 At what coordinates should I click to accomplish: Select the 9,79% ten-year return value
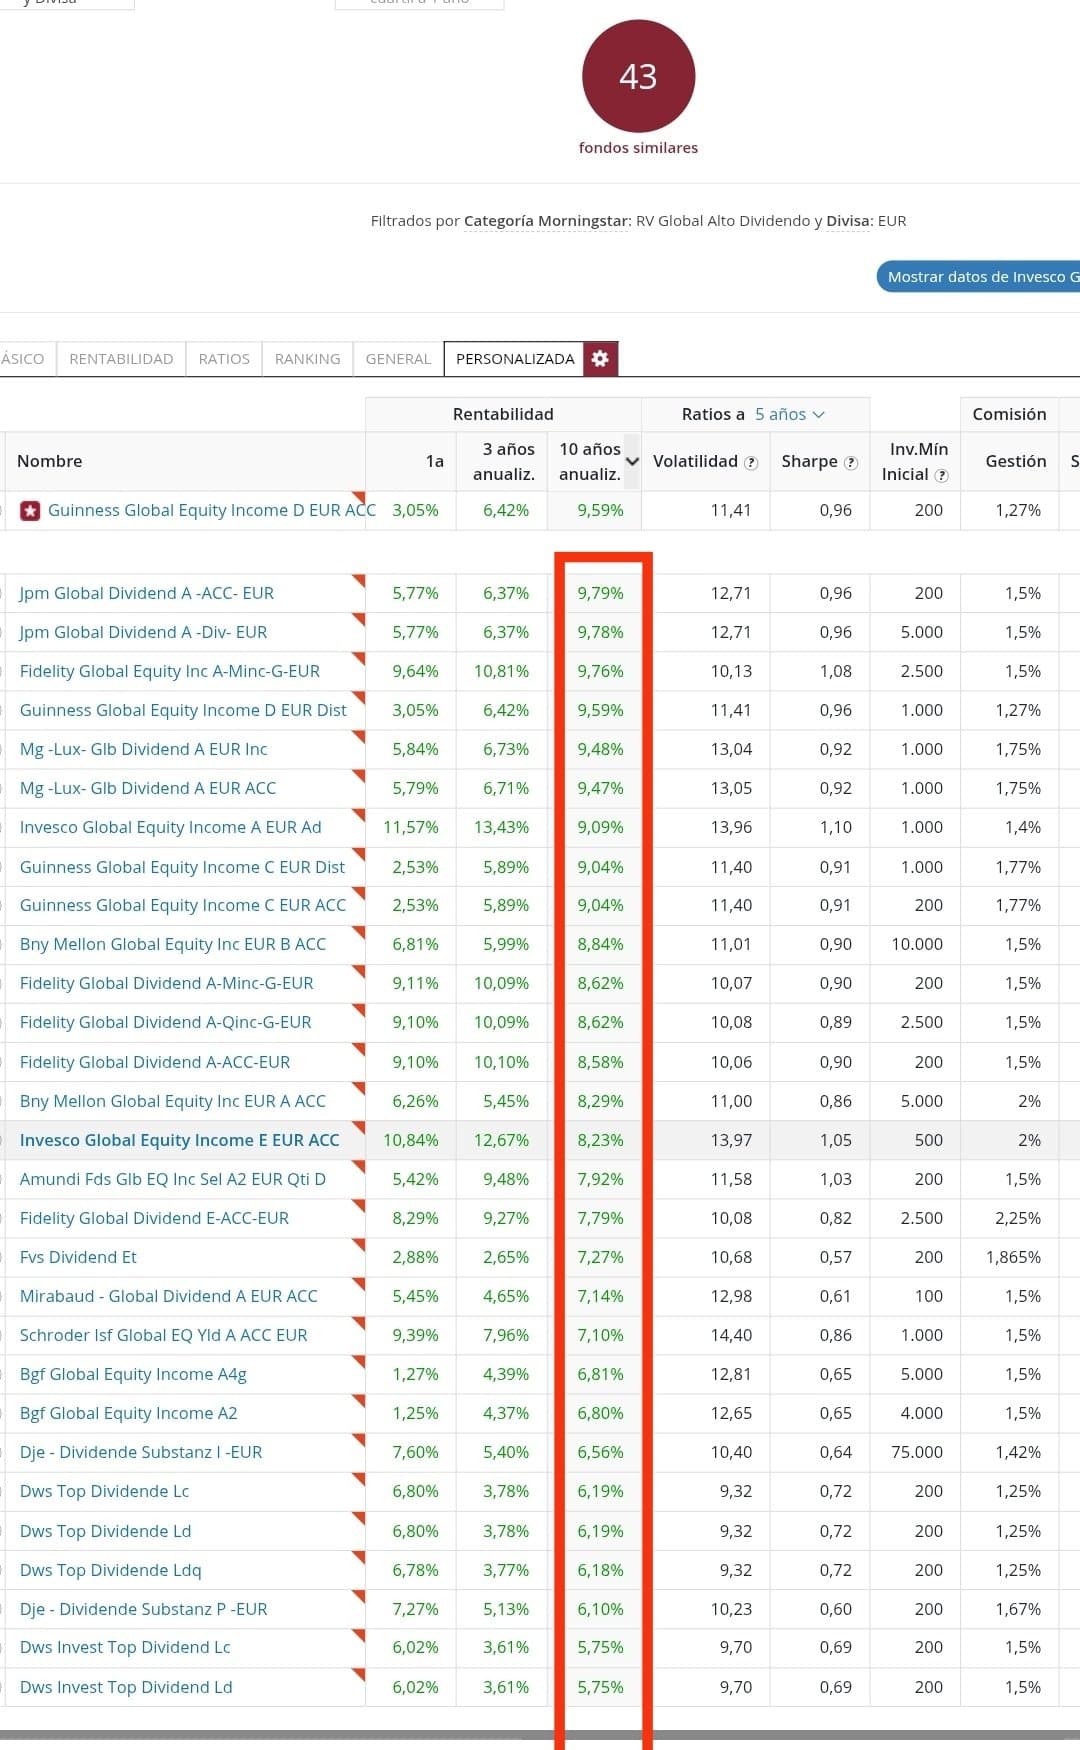(600, 593)
